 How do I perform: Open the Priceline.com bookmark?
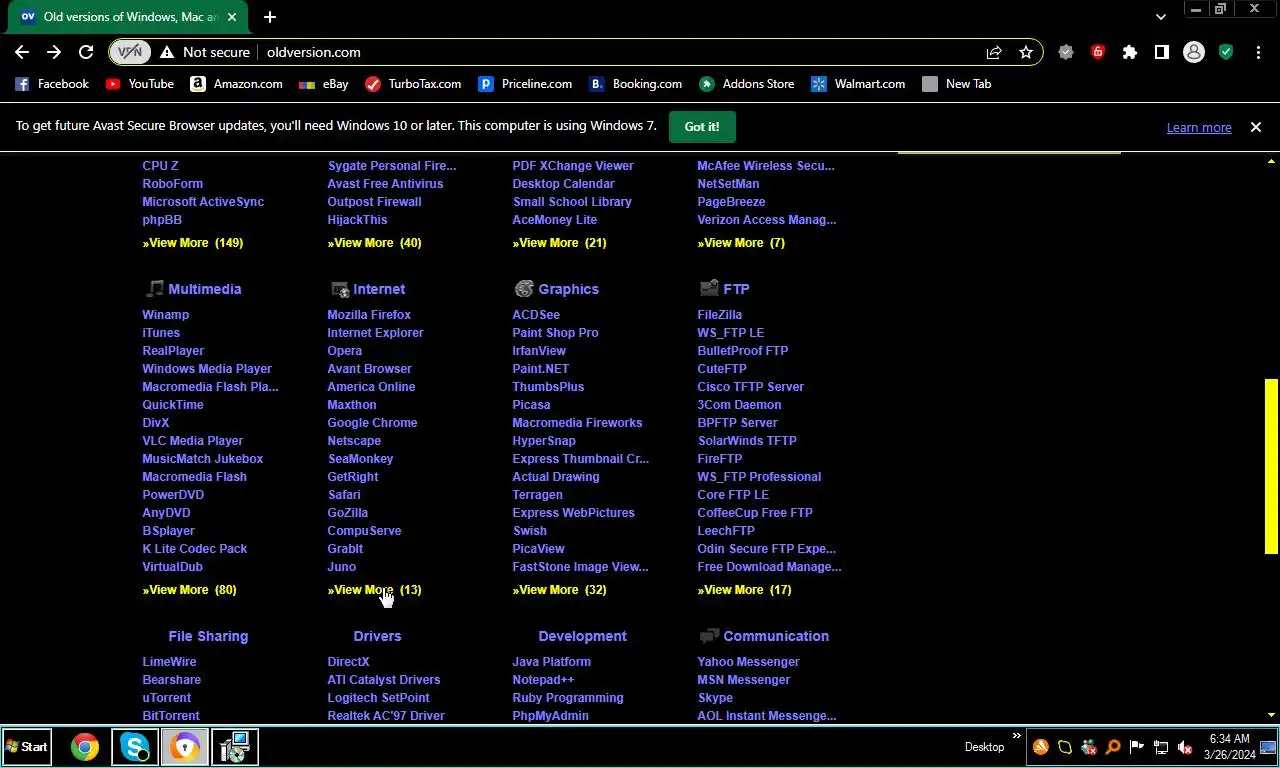click(525, 84)
